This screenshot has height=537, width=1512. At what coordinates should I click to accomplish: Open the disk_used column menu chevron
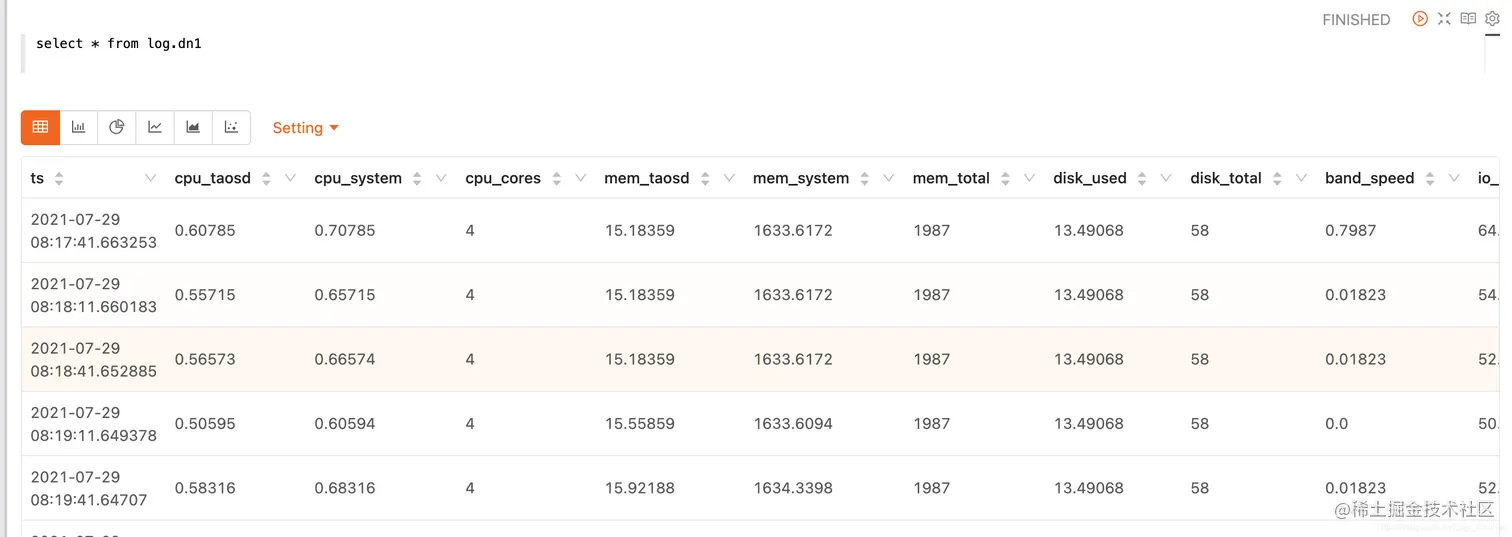tap(1166, 178)
